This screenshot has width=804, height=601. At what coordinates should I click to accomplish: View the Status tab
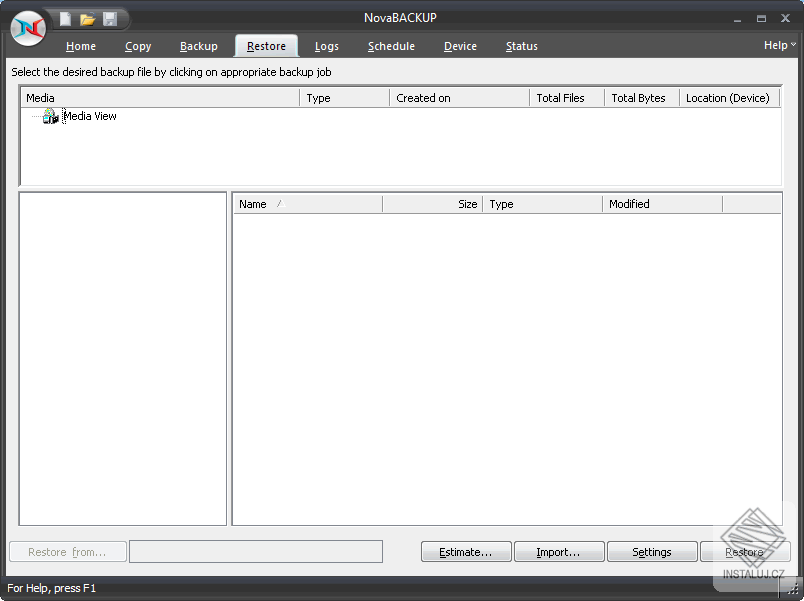(x=521, y=46)
